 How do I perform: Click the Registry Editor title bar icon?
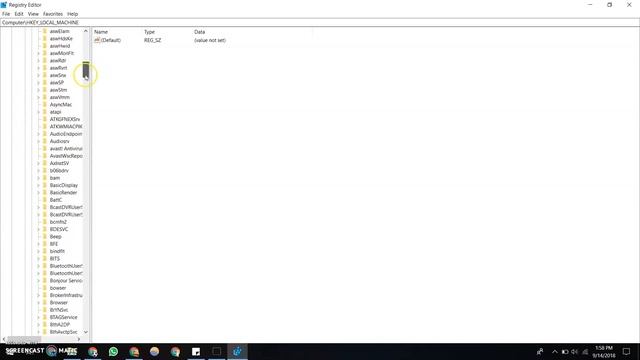click(x=4, y=5)
